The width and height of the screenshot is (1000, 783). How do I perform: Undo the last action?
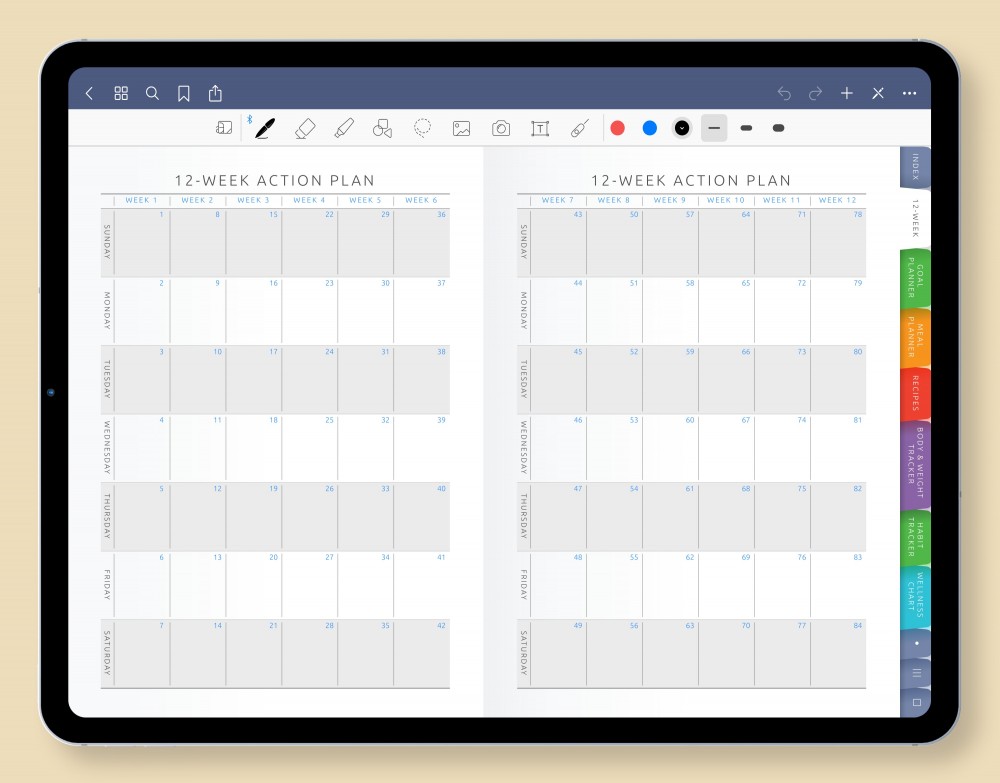pyautogui.click(x=784, y=94)
